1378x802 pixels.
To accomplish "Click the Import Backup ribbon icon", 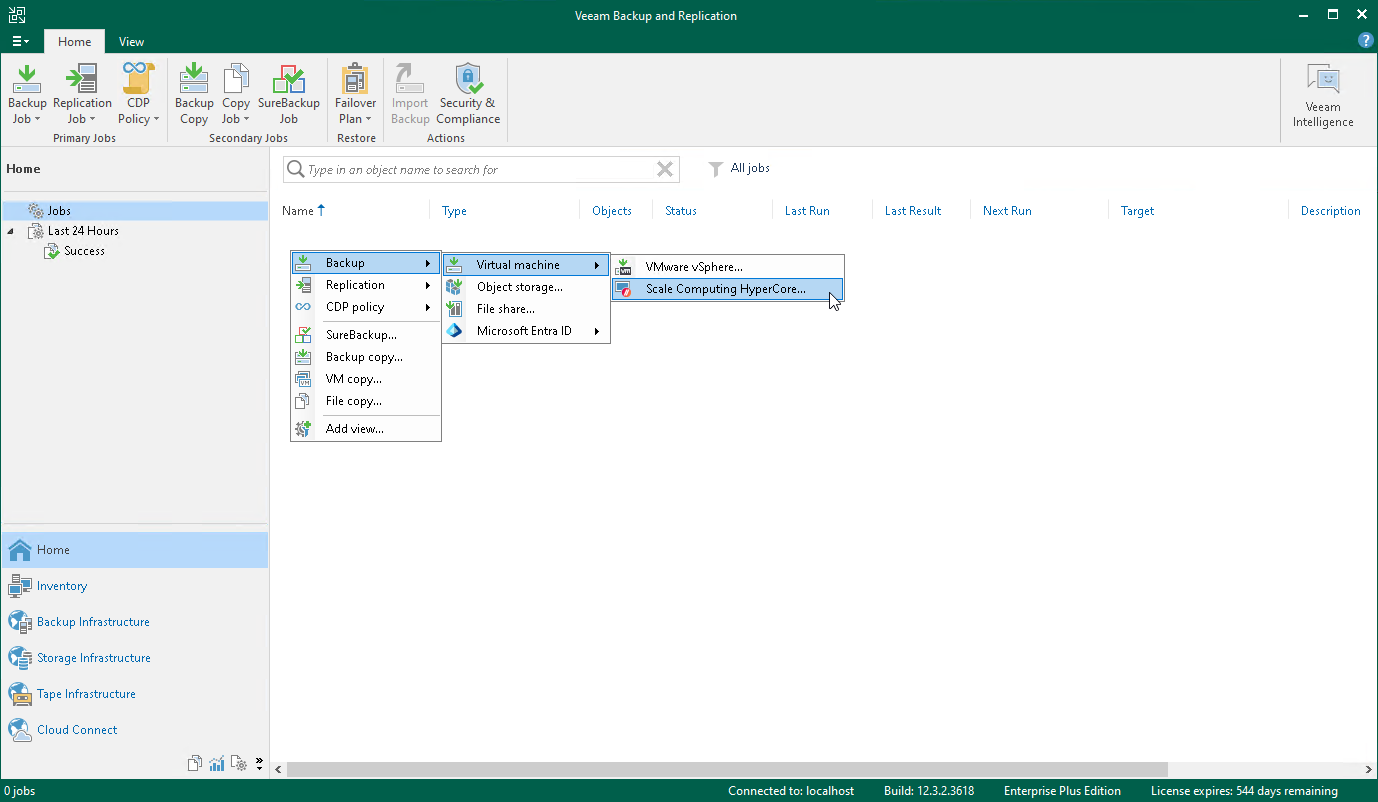I will 410,94.
